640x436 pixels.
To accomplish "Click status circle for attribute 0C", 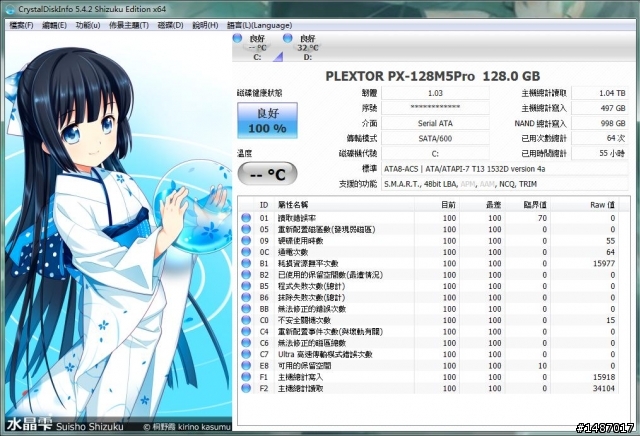I will (x=246, y=252).
